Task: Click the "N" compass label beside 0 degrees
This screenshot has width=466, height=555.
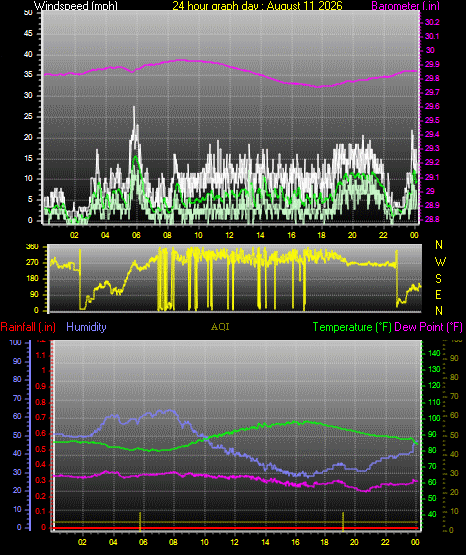Action: click(x=439, y=311)
